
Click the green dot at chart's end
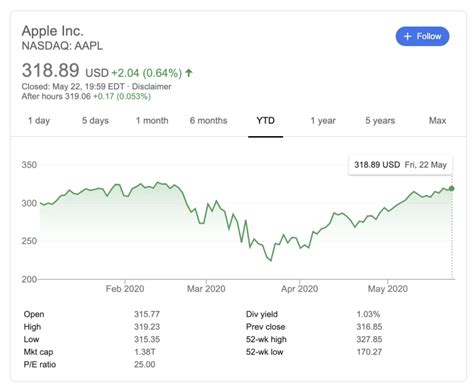[x=452, y=189]
